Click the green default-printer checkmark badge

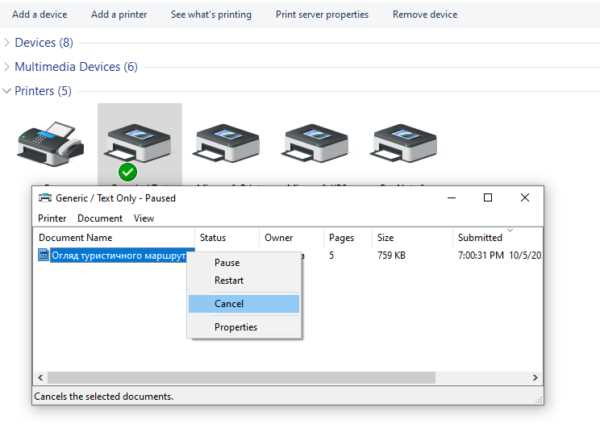click(128, 172)
